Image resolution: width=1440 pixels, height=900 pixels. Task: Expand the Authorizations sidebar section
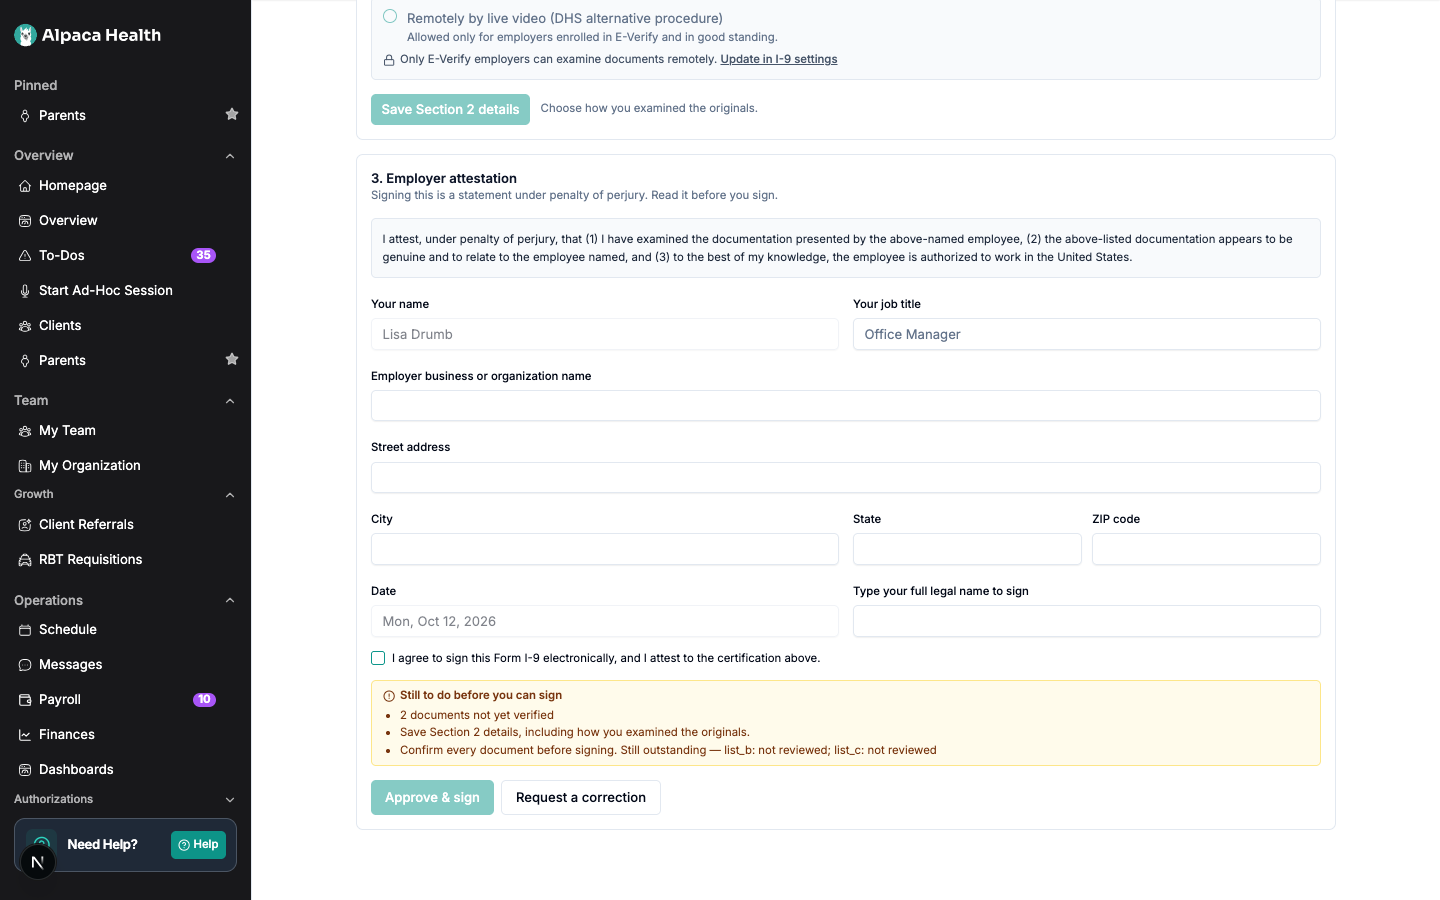[230, 800]
